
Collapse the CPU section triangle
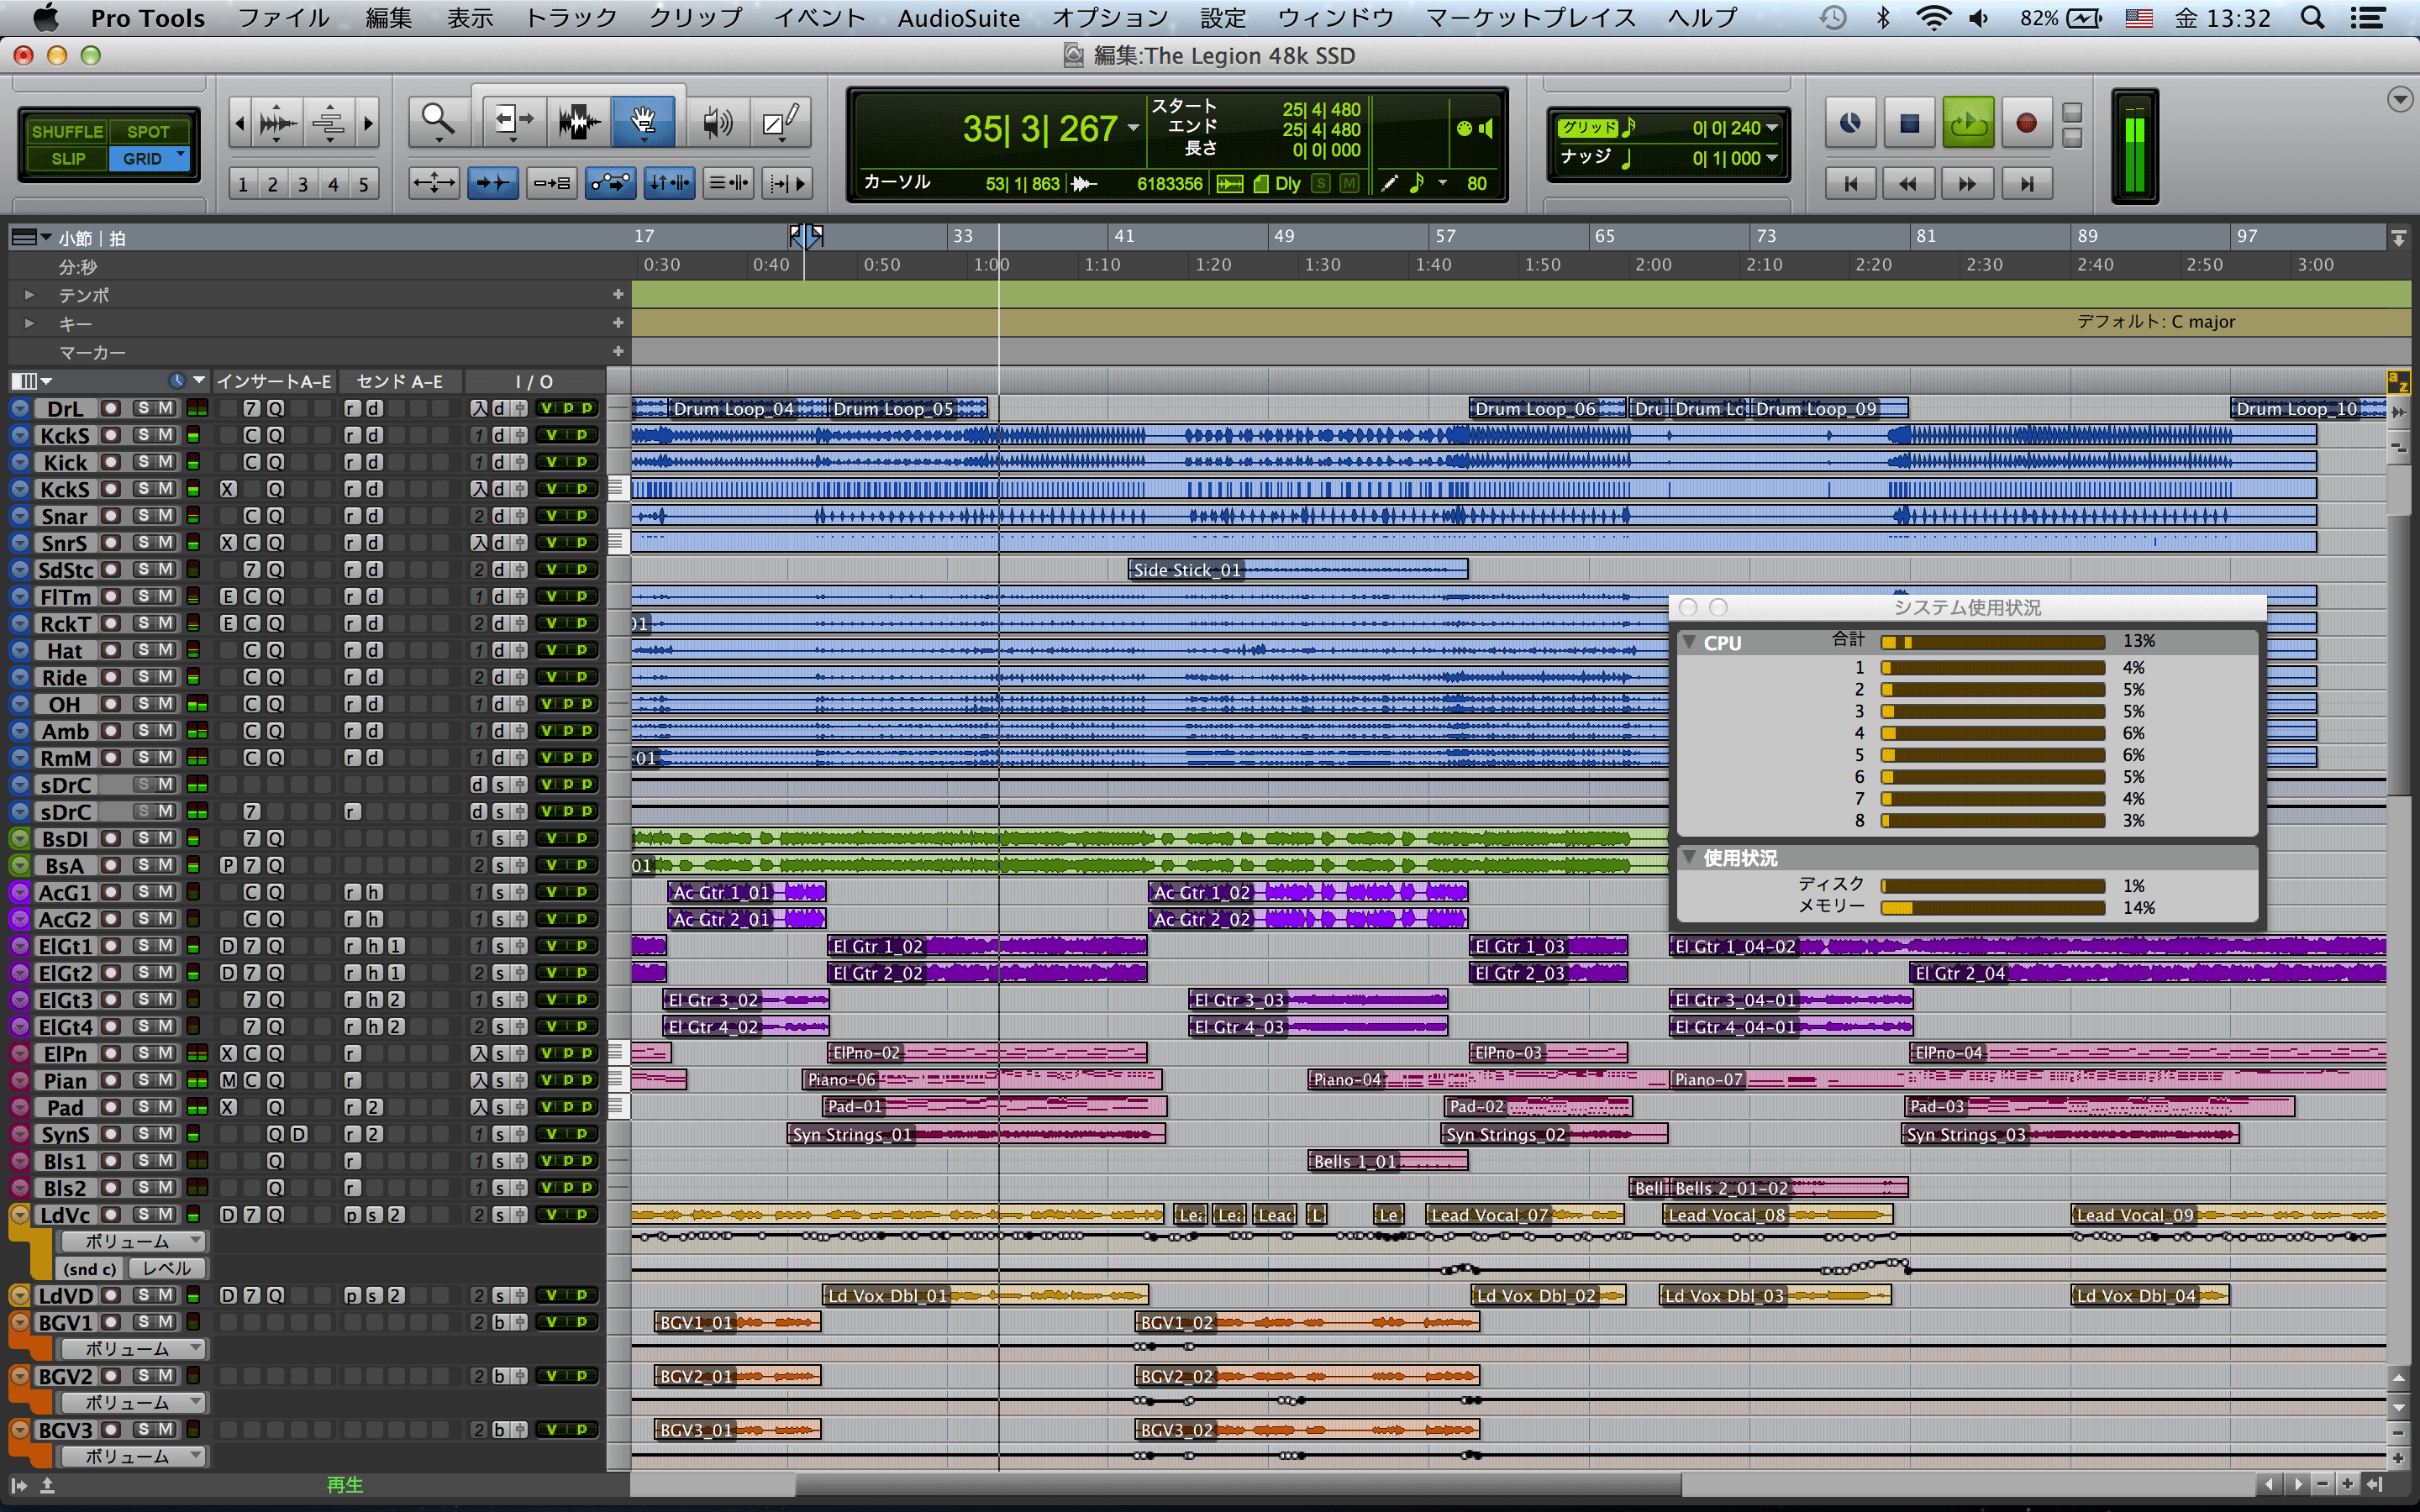pyautogui.click(x=1689, y=642)
